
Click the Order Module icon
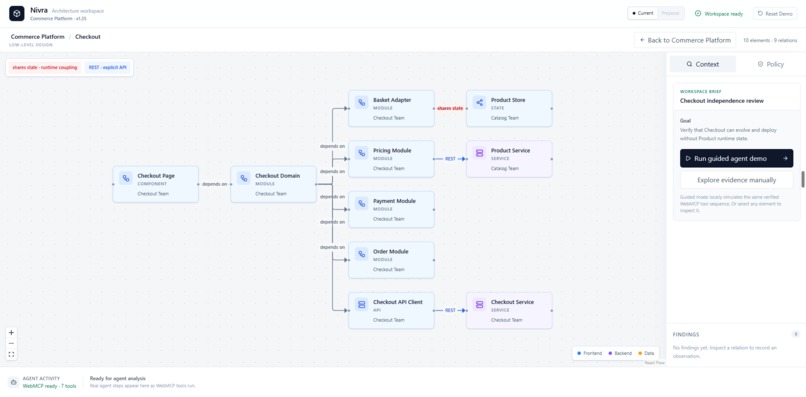click(361, 254)
